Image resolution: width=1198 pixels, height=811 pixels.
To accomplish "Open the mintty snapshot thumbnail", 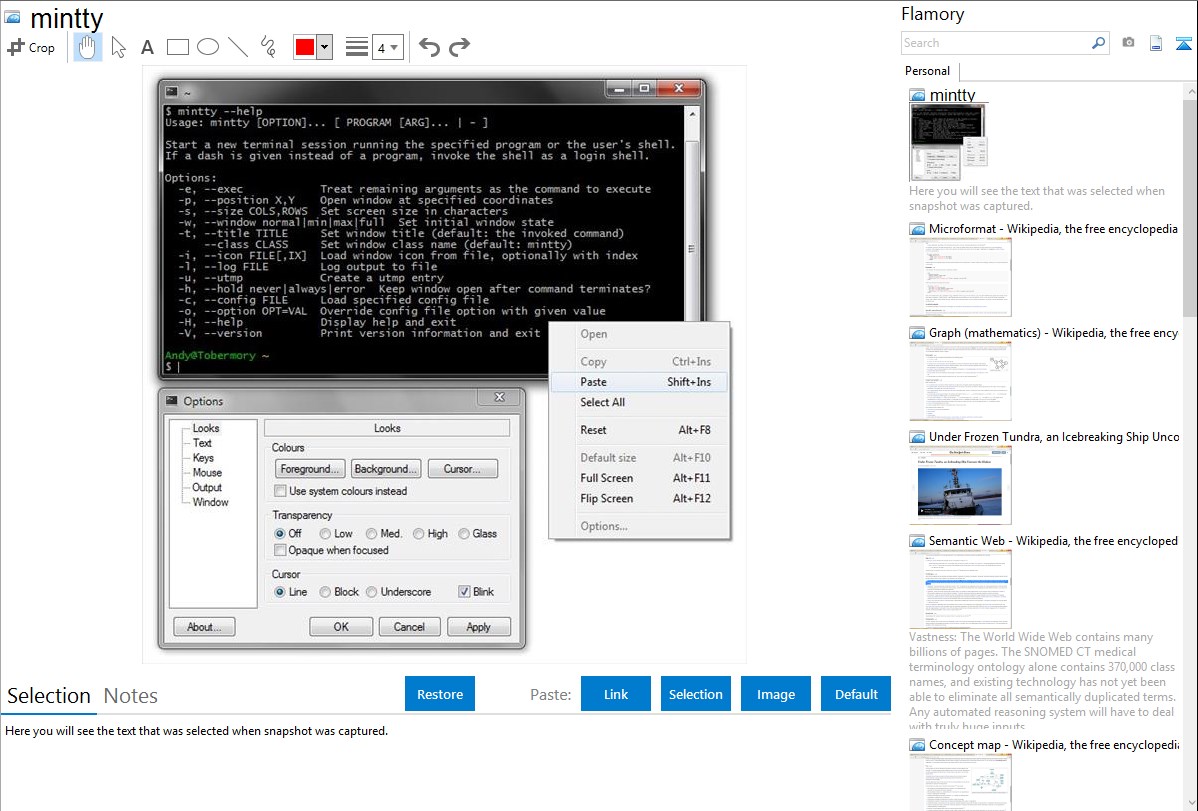I will coord(948,142).
